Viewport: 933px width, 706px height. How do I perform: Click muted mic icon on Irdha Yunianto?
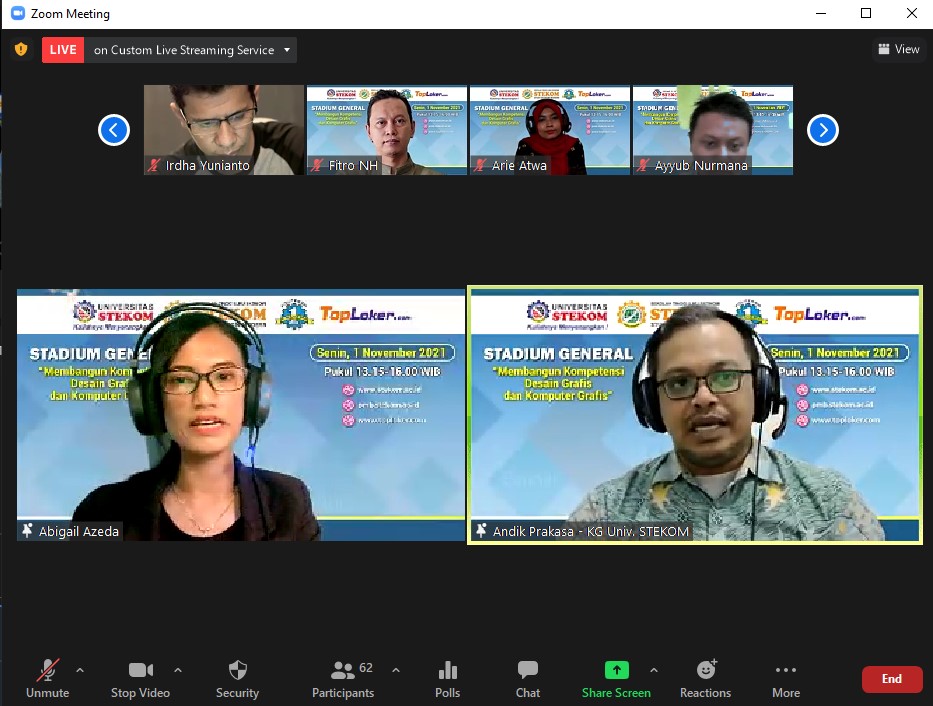154,165
